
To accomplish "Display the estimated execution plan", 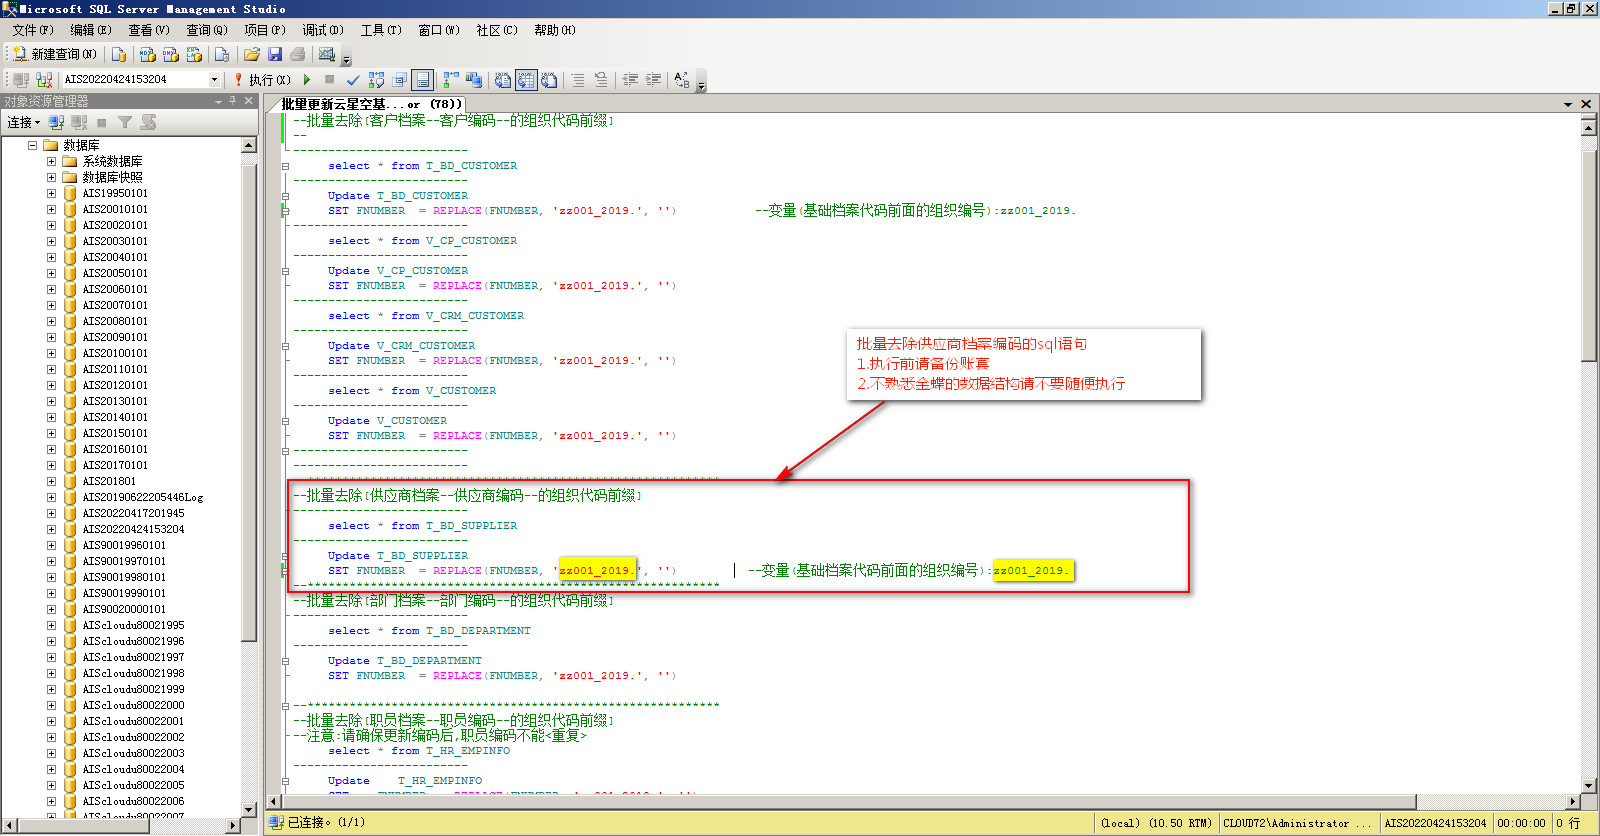I will (376, 80).
